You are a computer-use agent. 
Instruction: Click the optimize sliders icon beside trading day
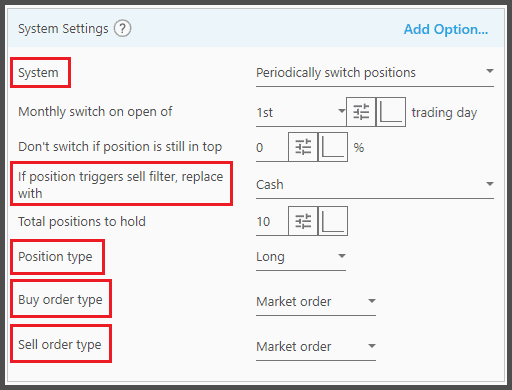(361, 112)
